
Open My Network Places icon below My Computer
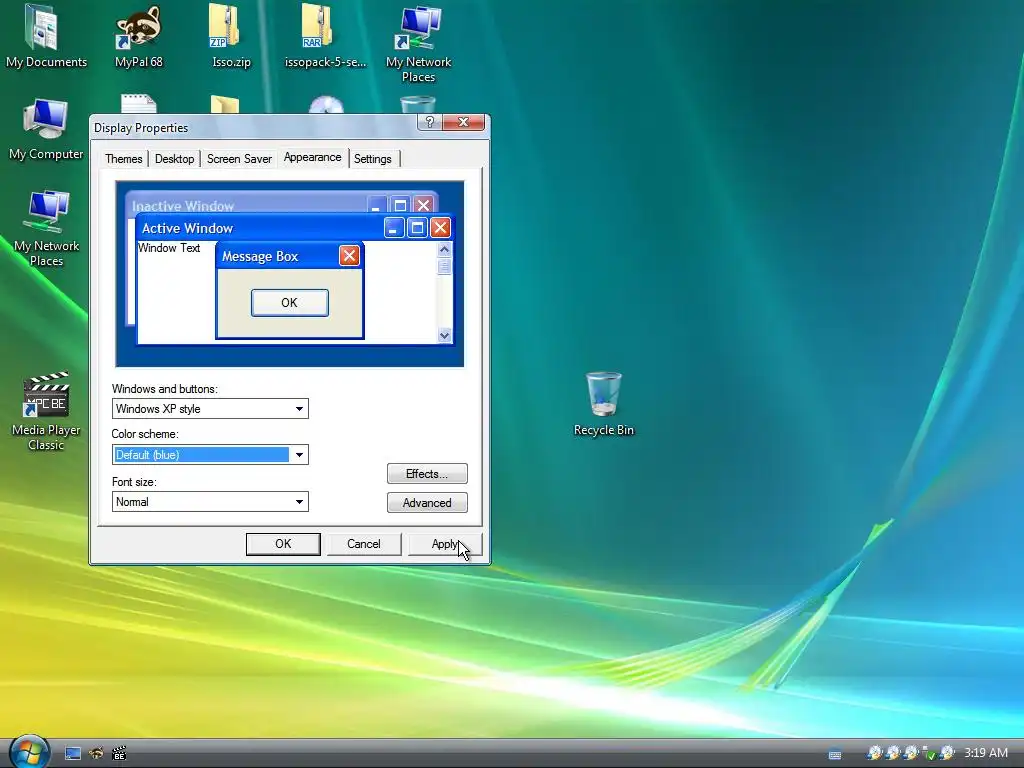46,228
